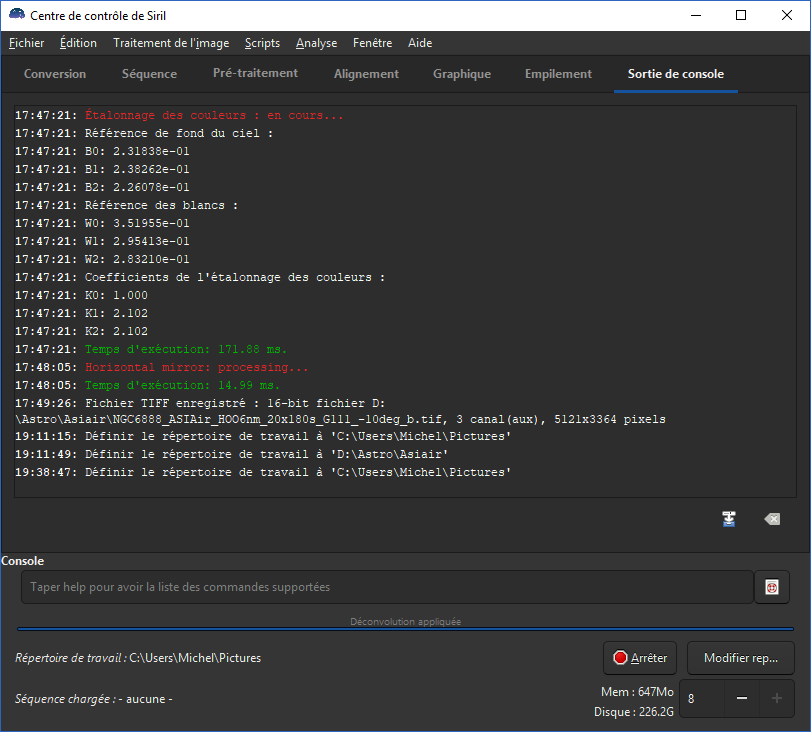Image resolution: width=811 pixels, height=732 pixels.
Task: Switch to the Pré-traitement tab
Action: (x=256, y=74)
